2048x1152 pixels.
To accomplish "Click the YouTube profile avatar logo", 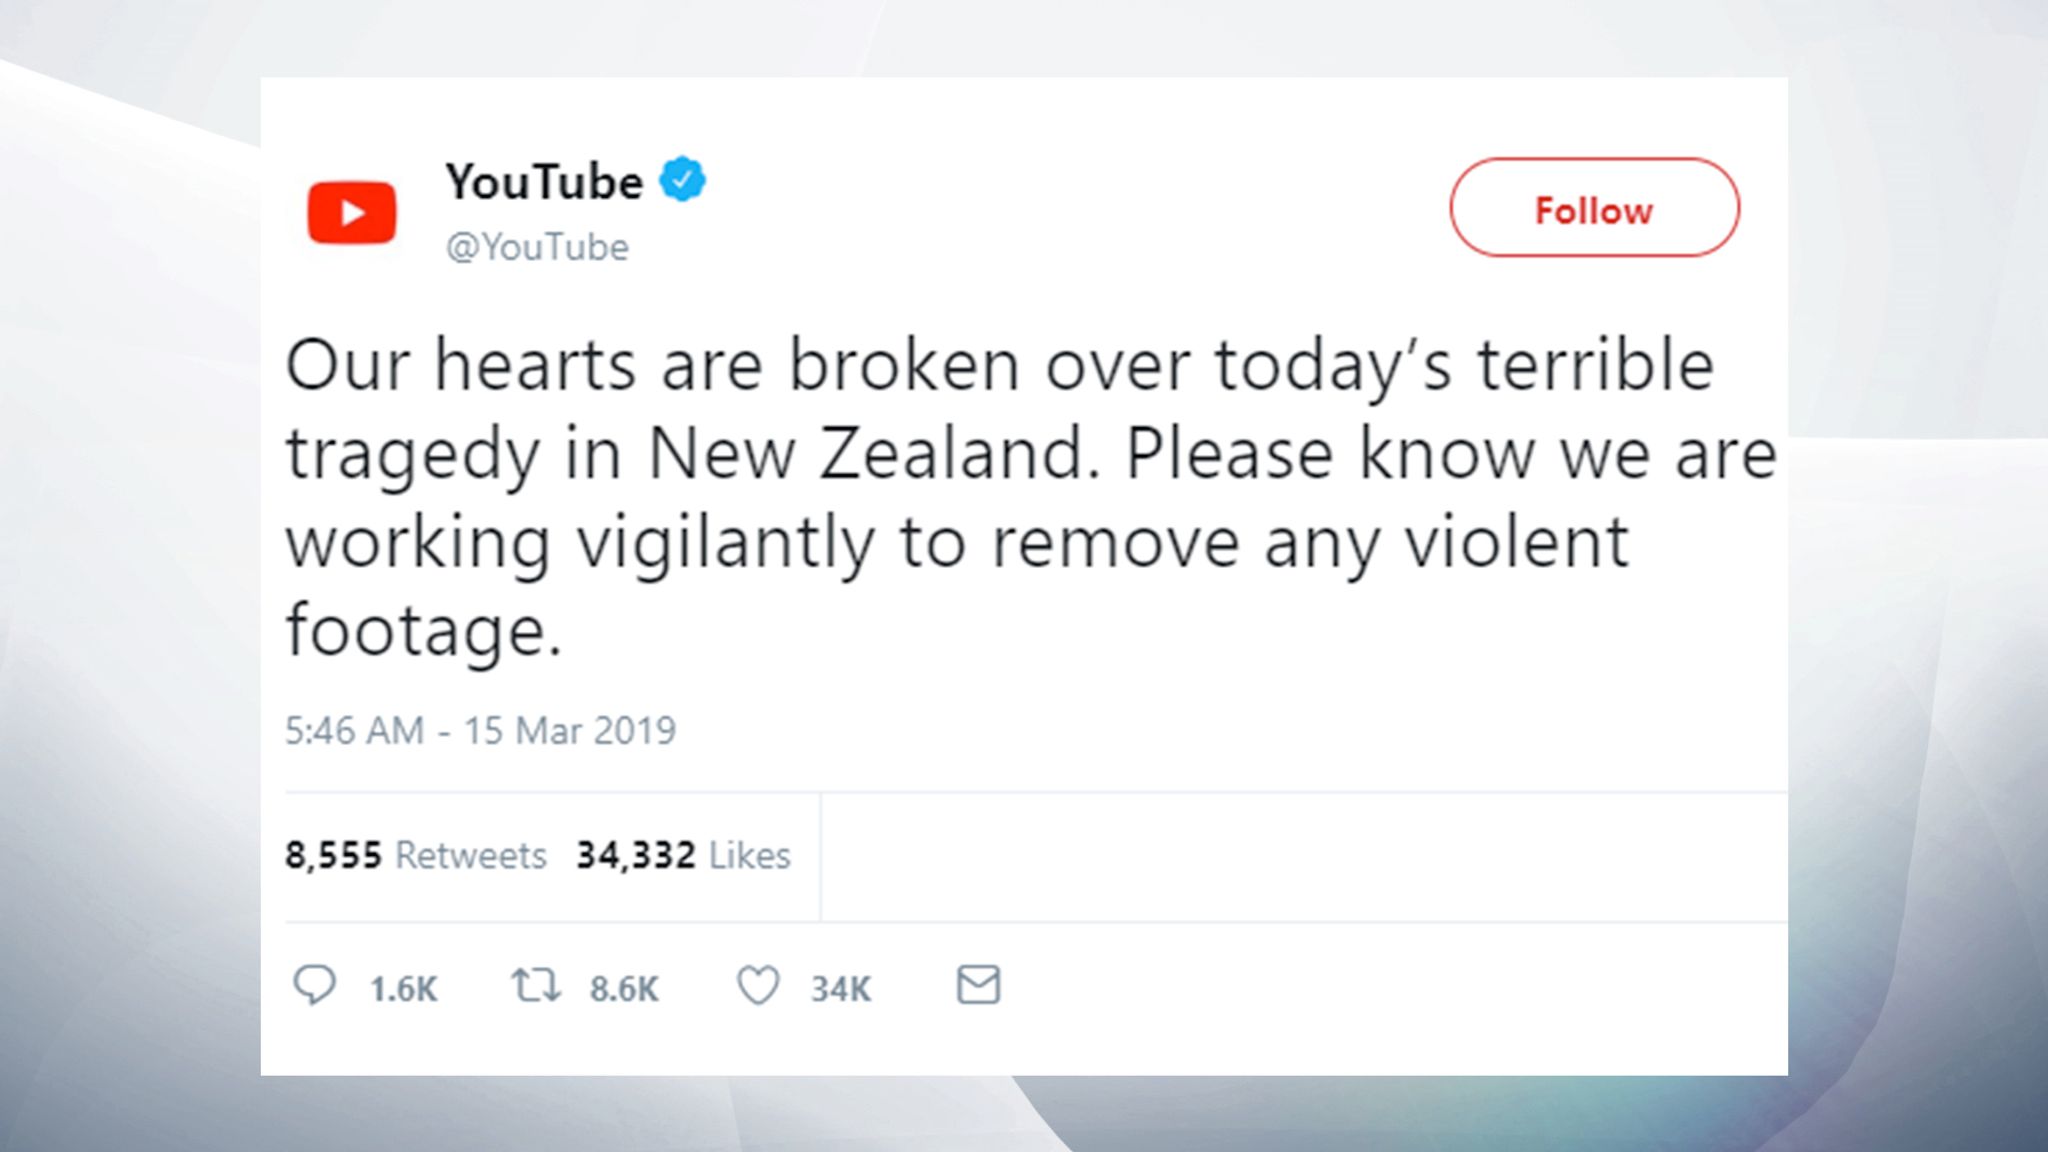I will coord(351,212).
